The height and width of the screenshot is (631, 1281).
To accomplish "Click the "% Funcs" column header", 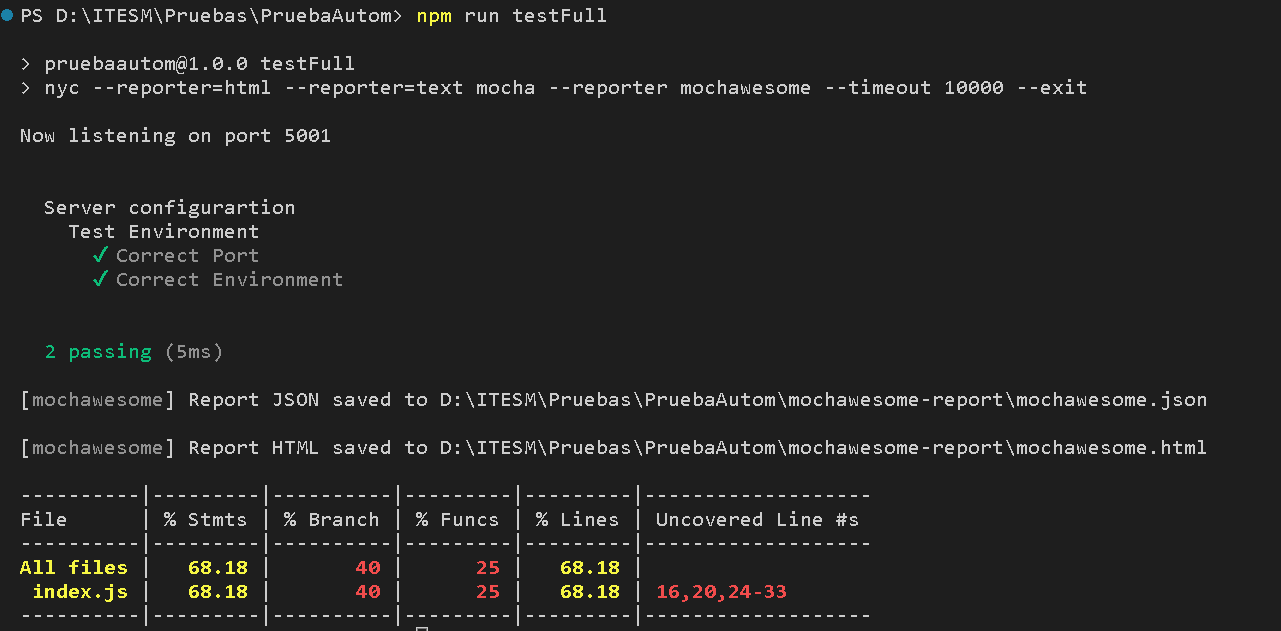I will 457,520.
